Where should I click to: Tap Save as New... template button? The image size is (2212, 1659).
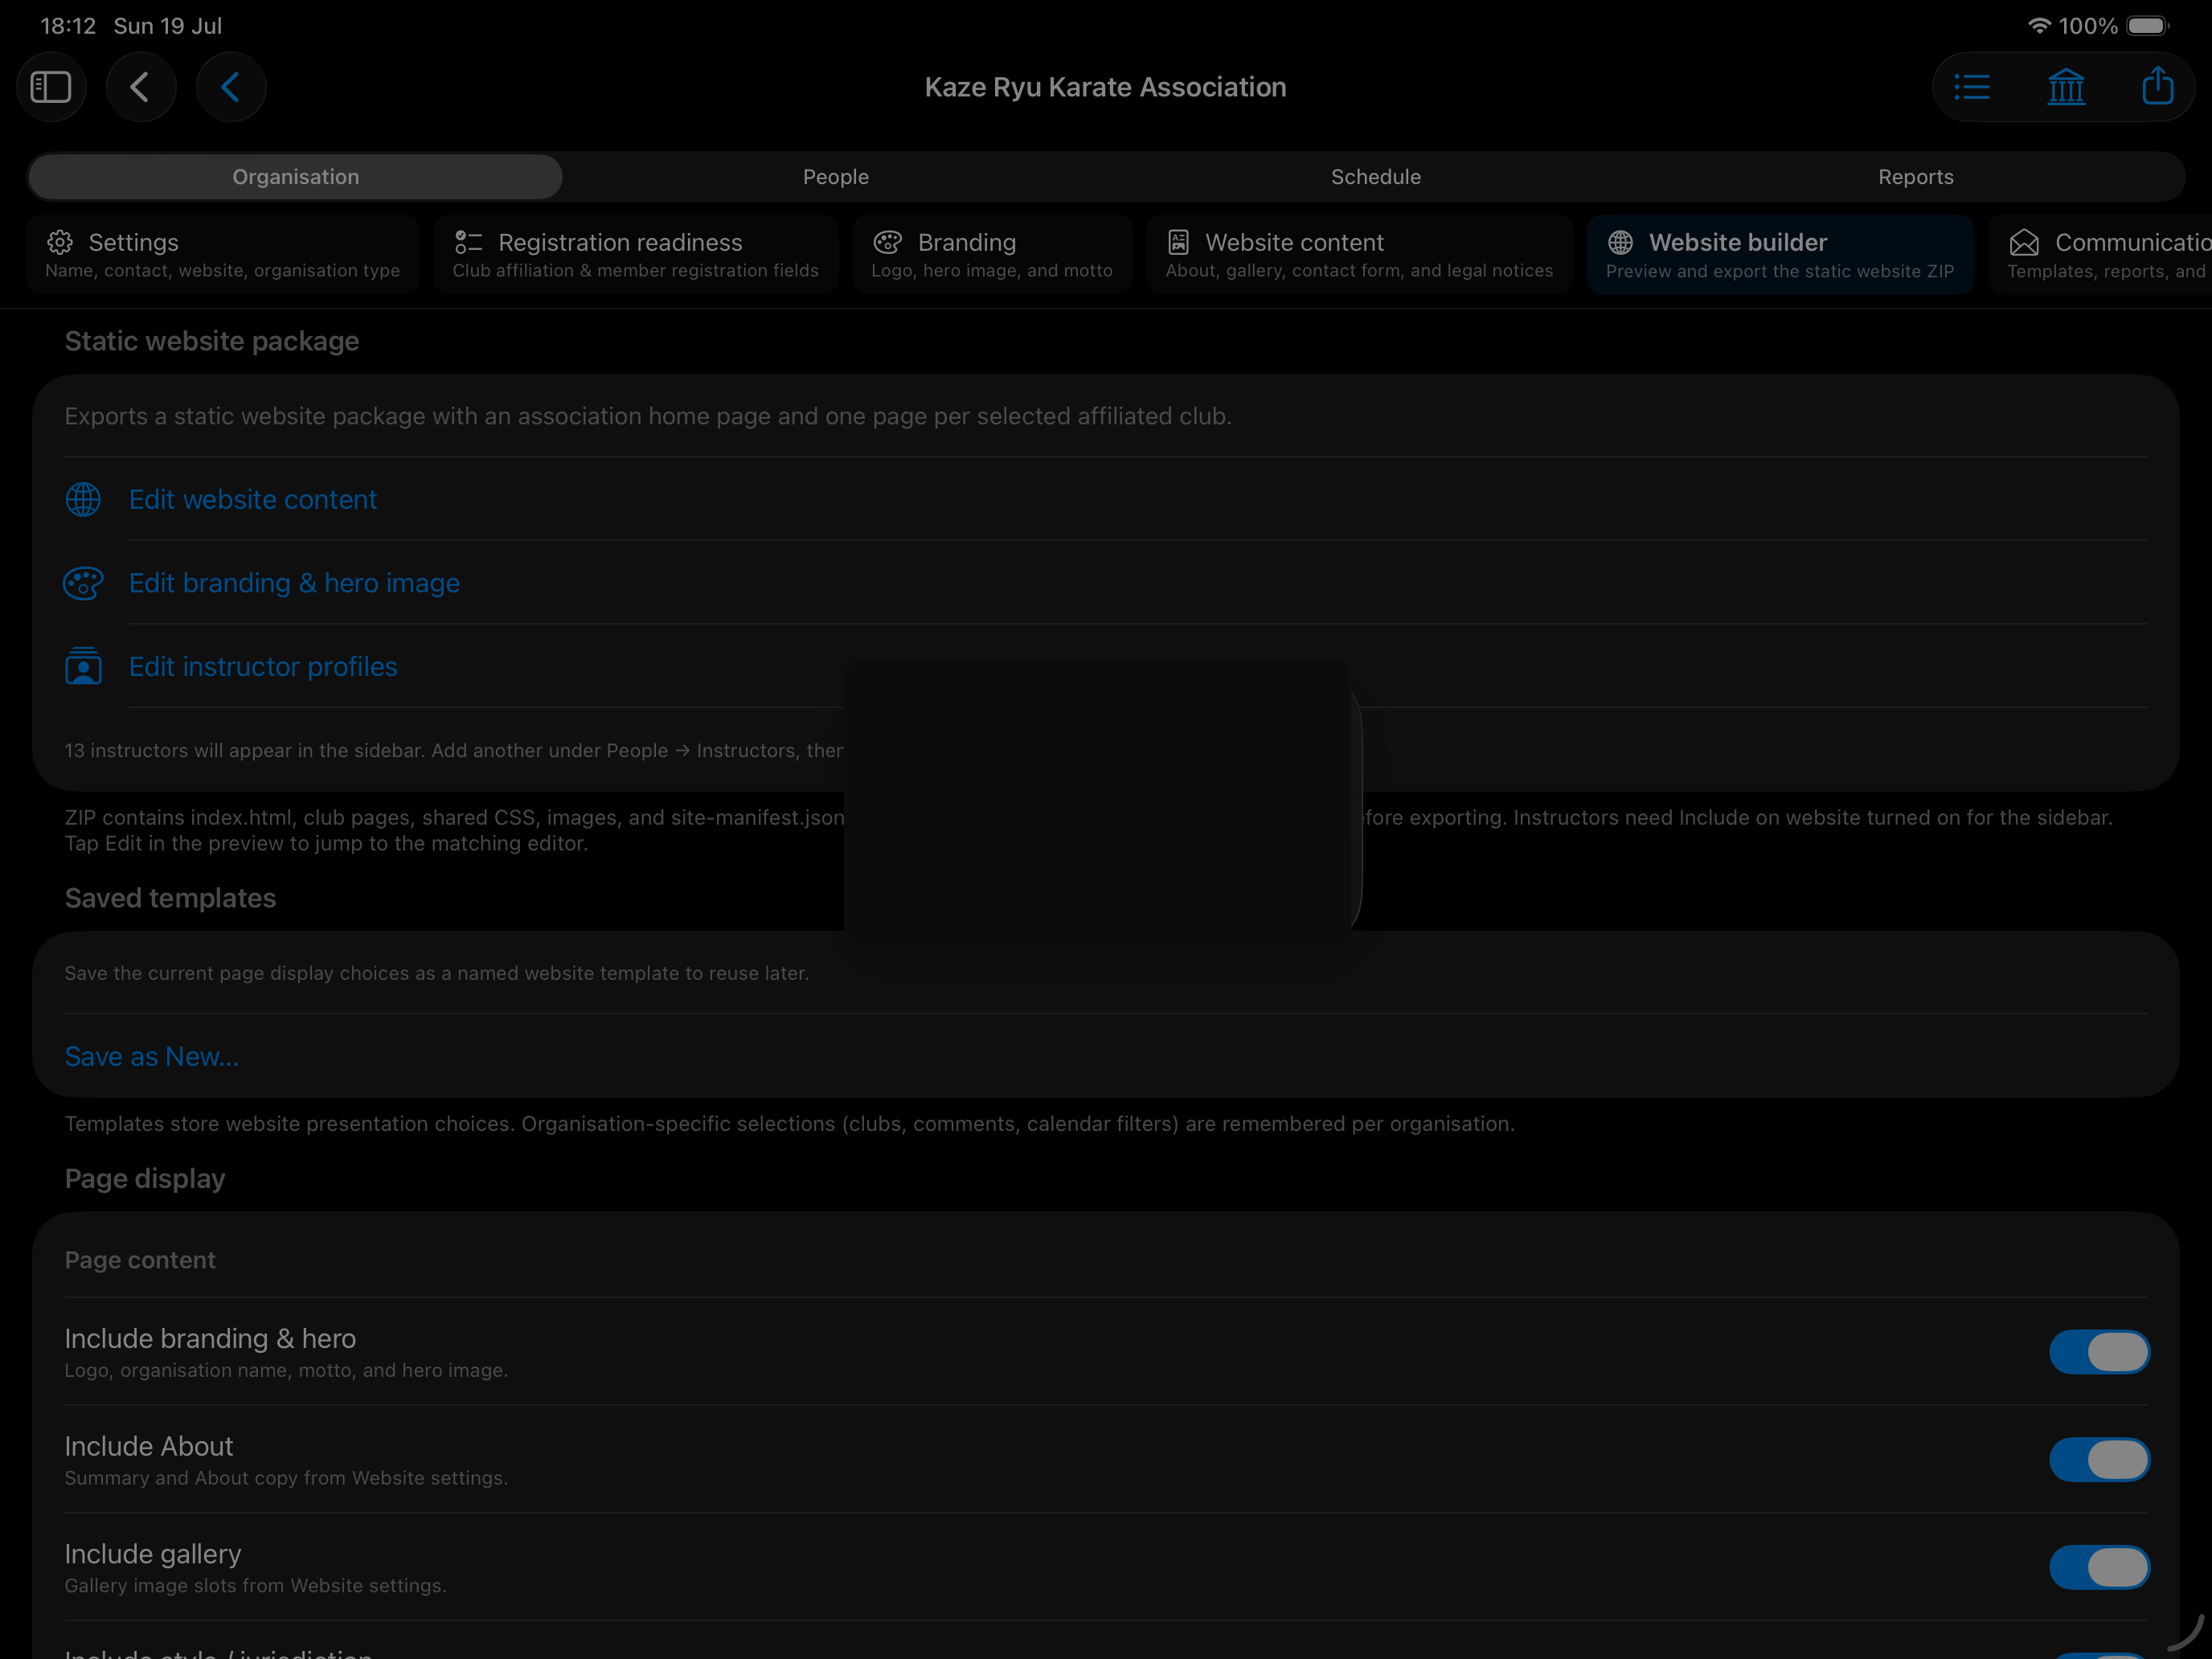pyautogui.click(x=152, y=1056)
